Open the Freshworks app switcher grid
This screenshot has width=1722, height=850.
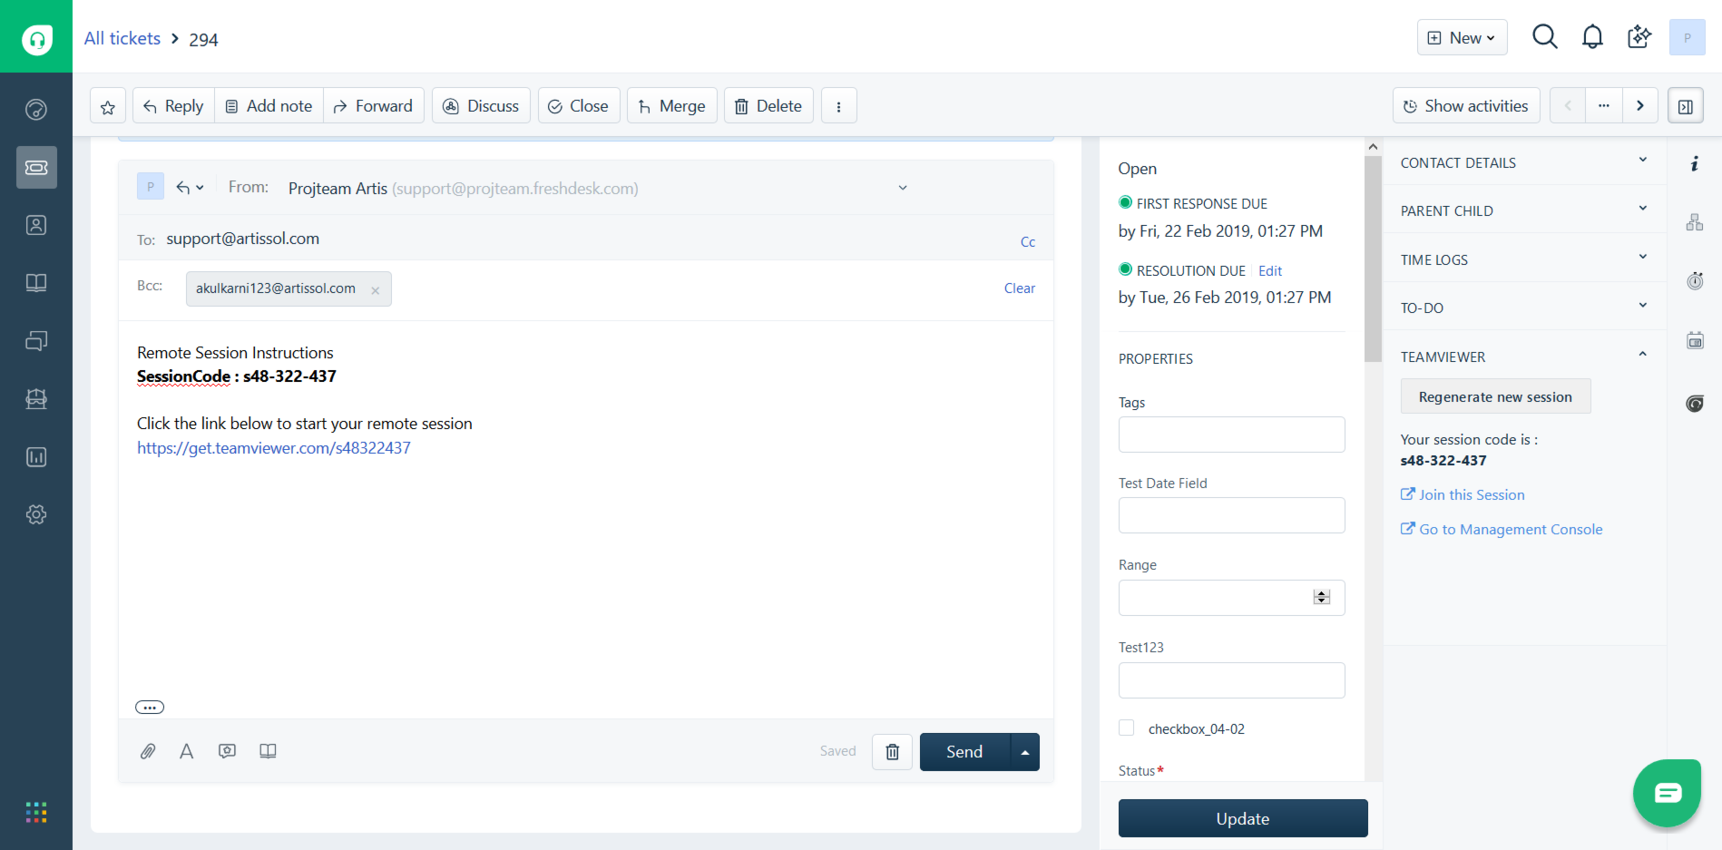36,812
